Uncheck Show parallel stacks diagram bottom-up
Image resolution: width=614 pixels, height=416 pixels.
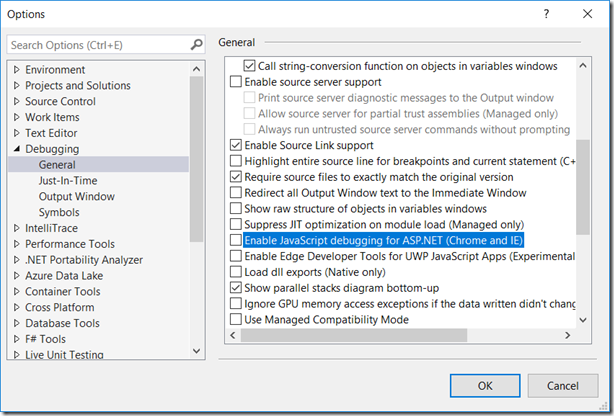click(x=236, y=288)
